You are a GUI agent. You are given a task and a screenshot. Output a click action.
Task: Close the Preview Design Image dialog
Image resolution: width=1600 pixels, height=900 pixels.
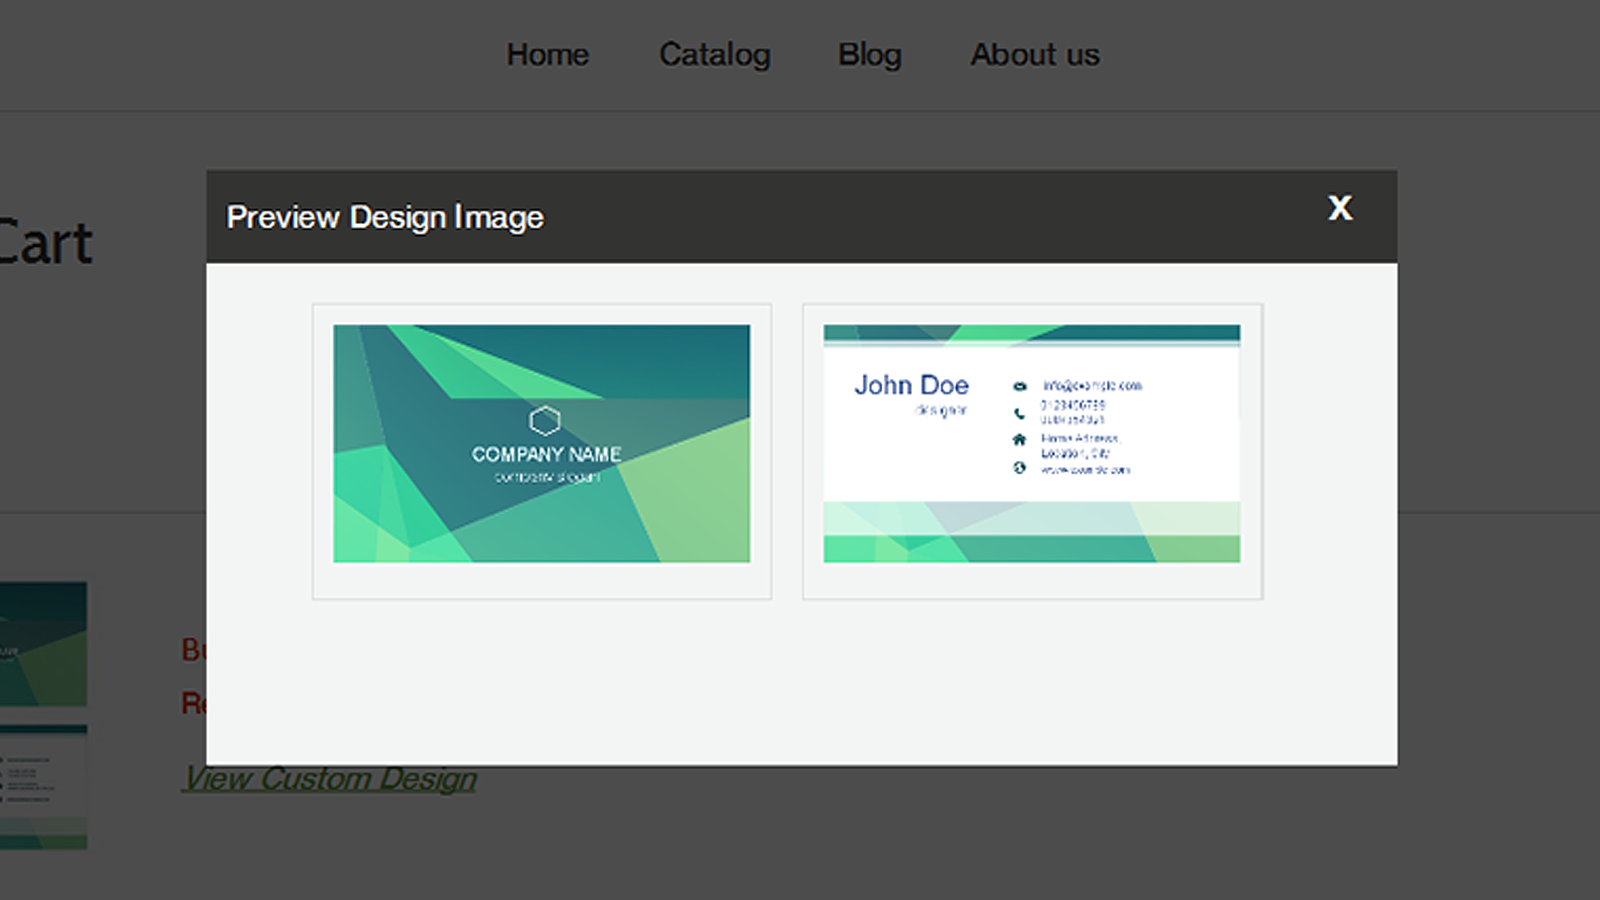click(x=1340, y=209)
